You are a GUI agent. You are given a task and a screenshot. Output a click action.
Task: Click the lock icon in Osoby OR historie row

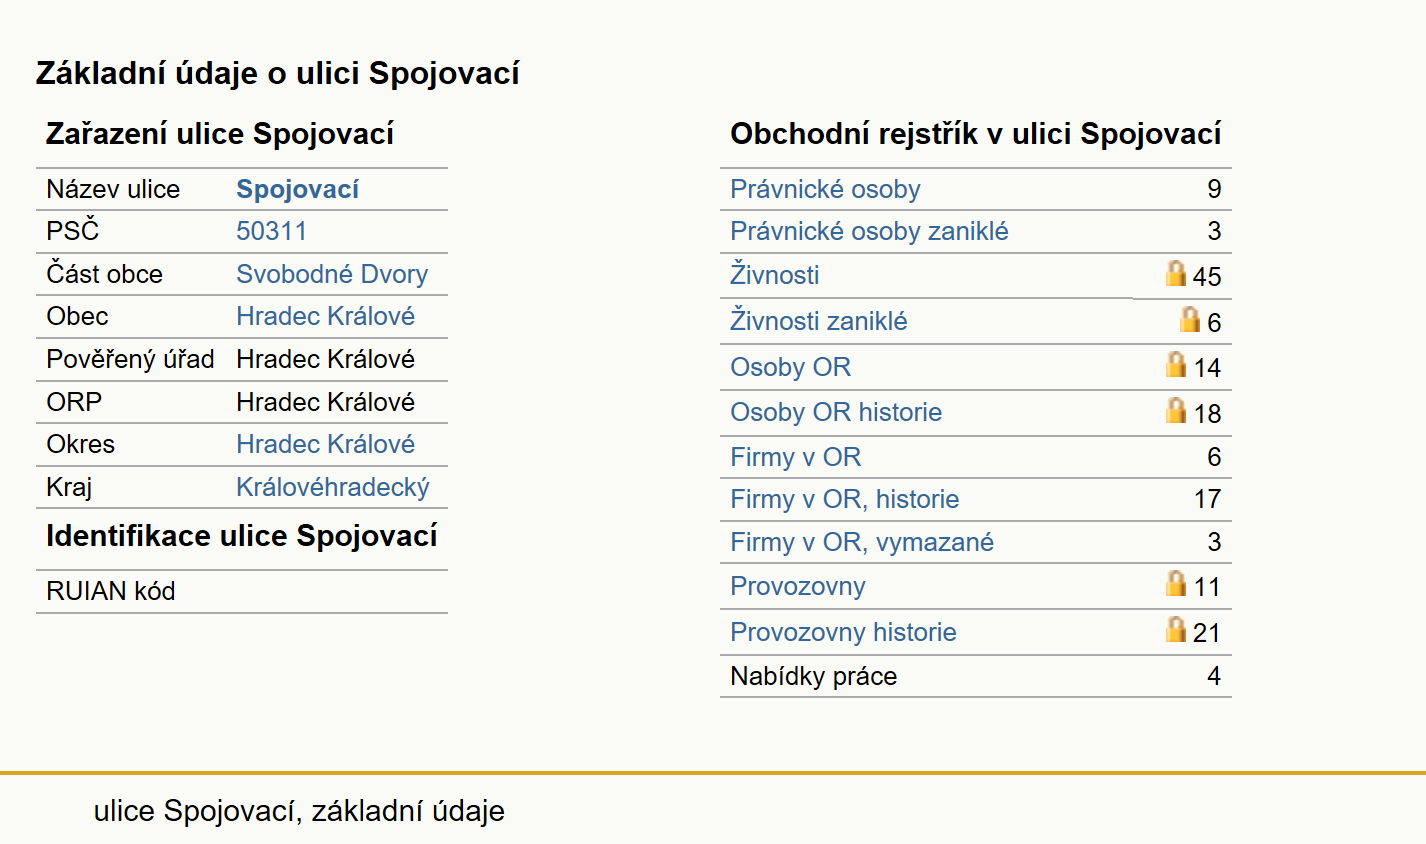click(x=1176, y=410)
